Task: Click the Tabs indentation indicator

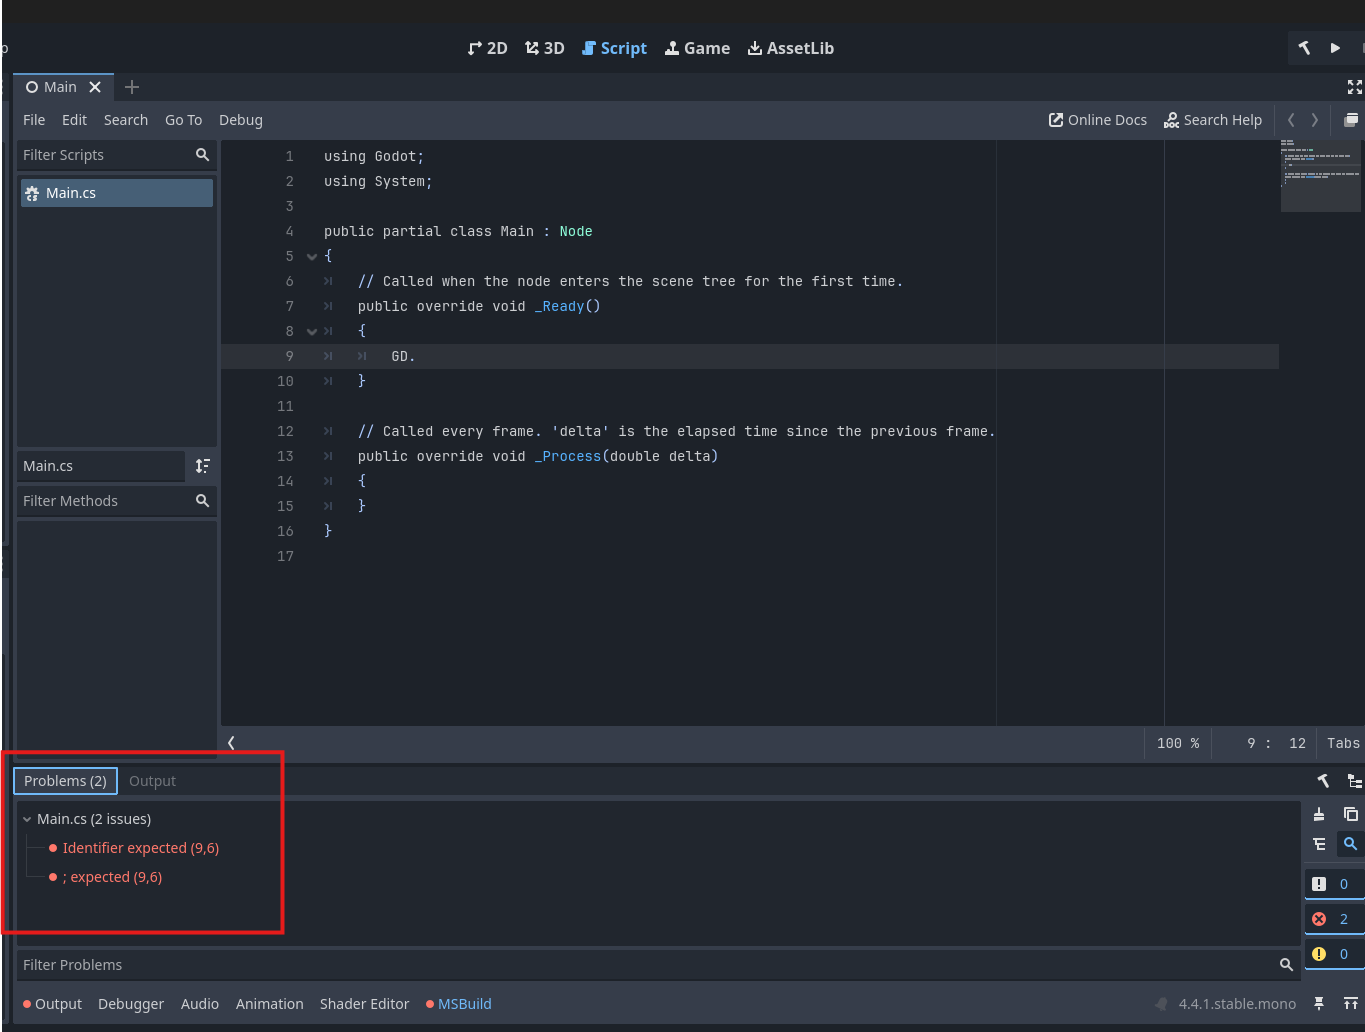Action: [x=1343, y=743]
